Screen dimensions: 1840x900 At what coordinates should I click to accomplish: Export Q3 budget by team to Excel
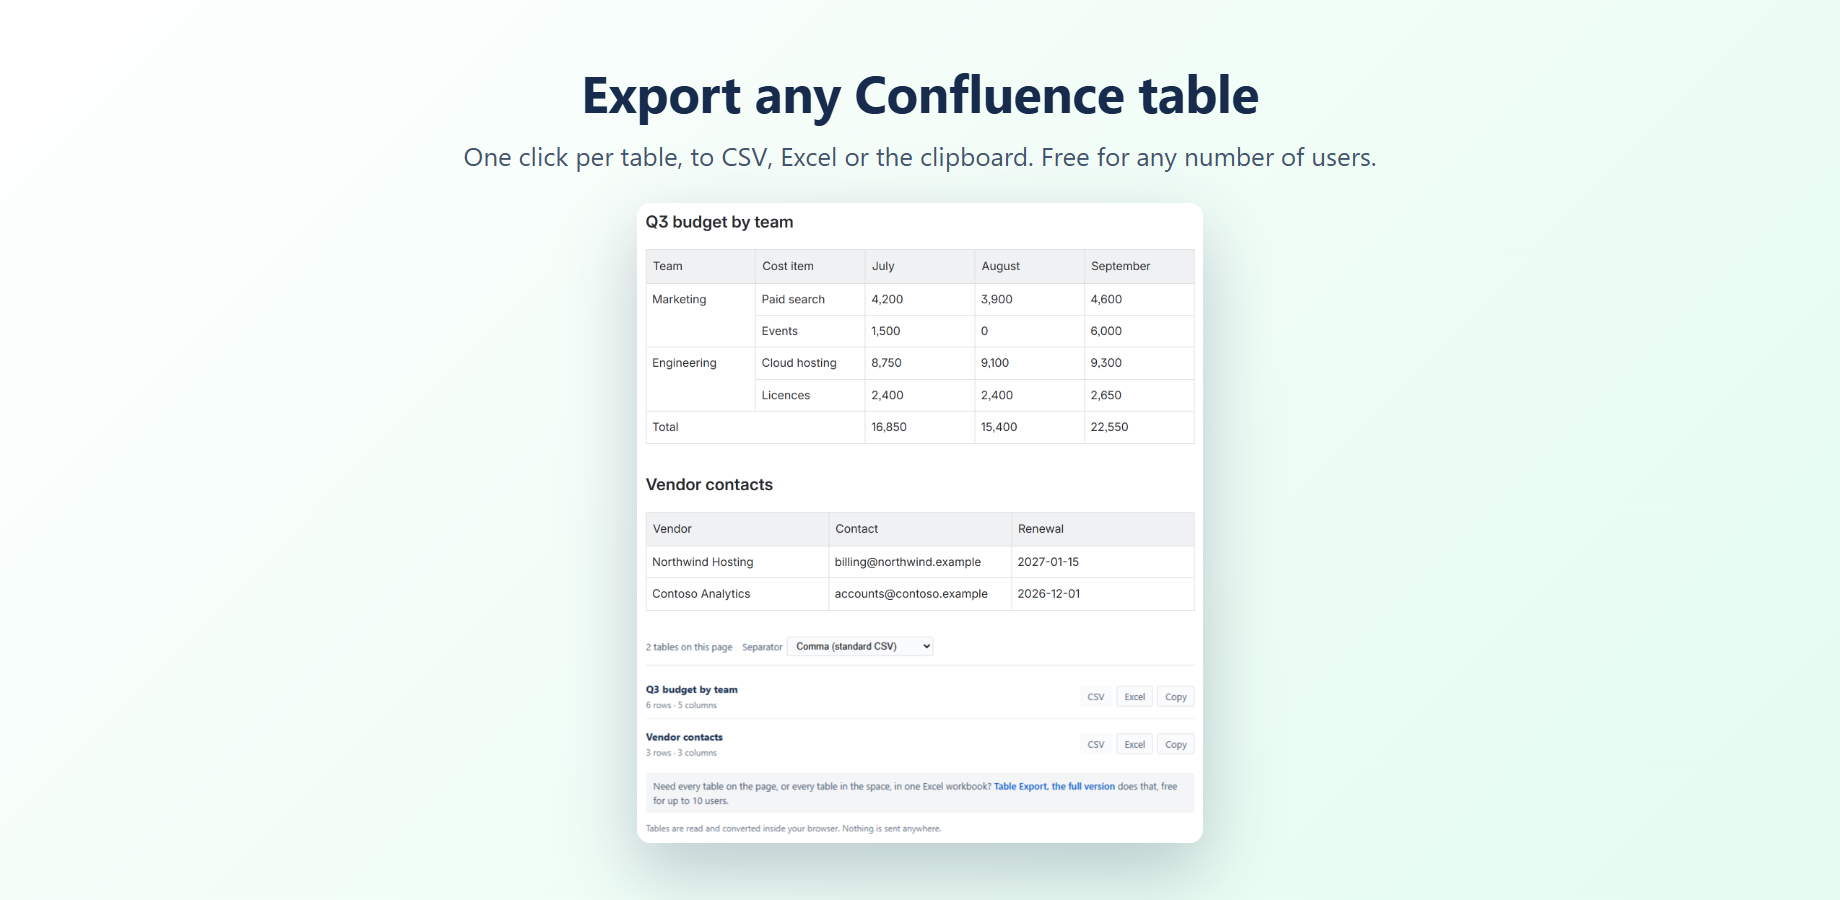(1134, 697)
